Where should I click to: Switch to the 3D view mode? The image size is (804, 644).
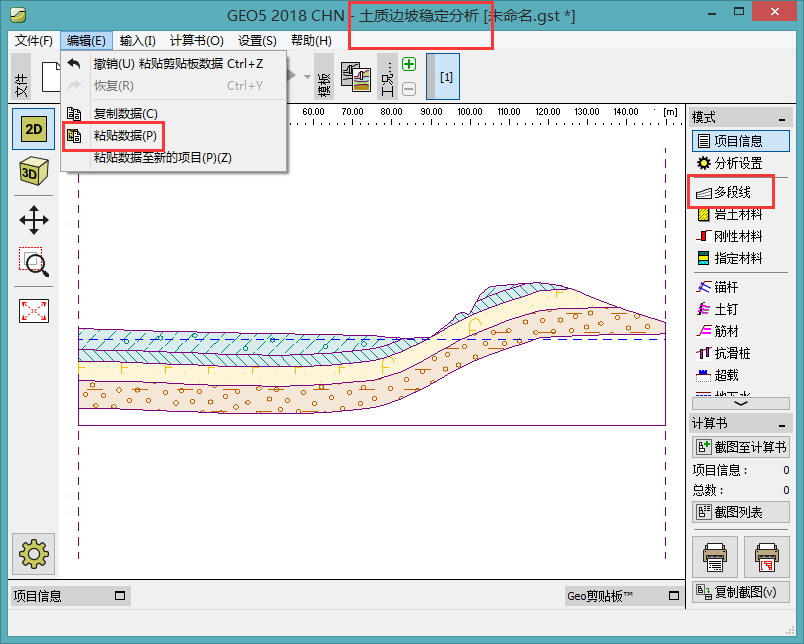[x=34, y=173]
